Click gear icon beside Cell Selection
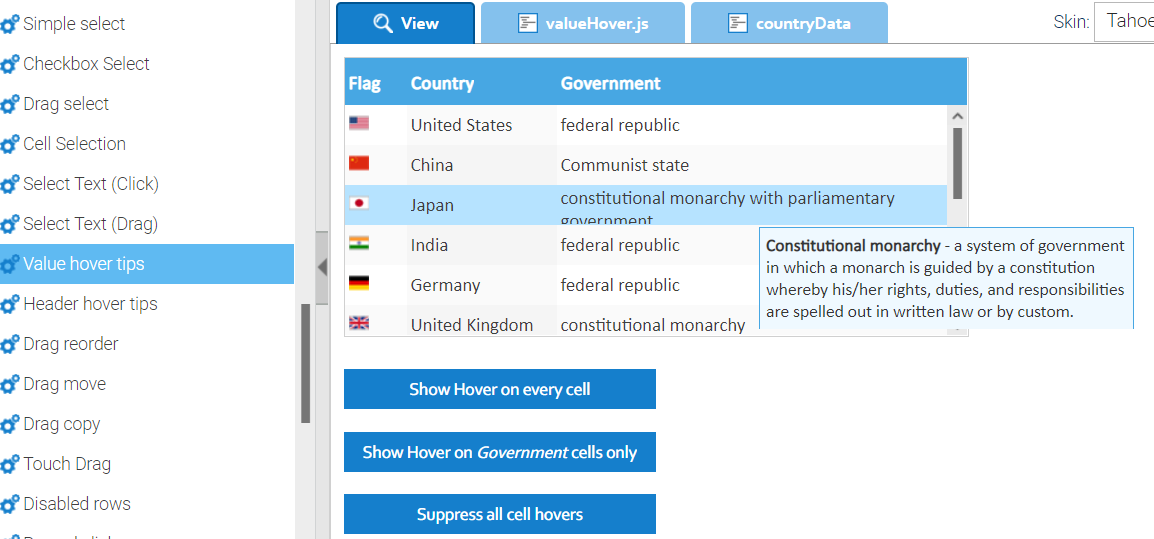Viewport: 1154px width, 539px height. coord(10,144)
